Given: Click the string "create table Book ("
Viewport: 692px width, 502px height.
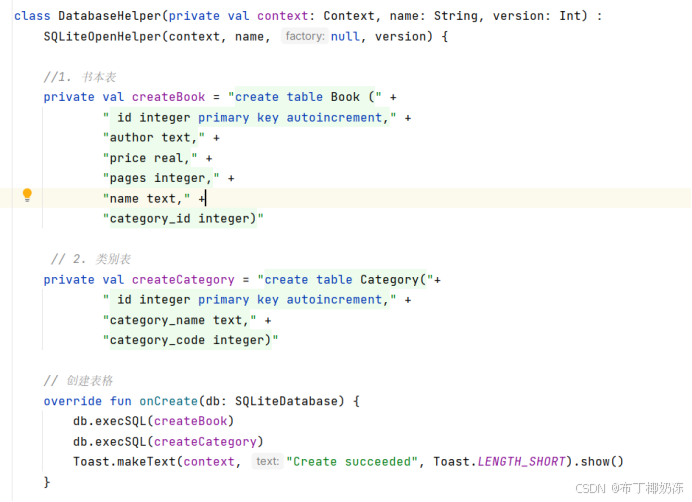Looking at the screenshot, I should (x=305, y=97).
